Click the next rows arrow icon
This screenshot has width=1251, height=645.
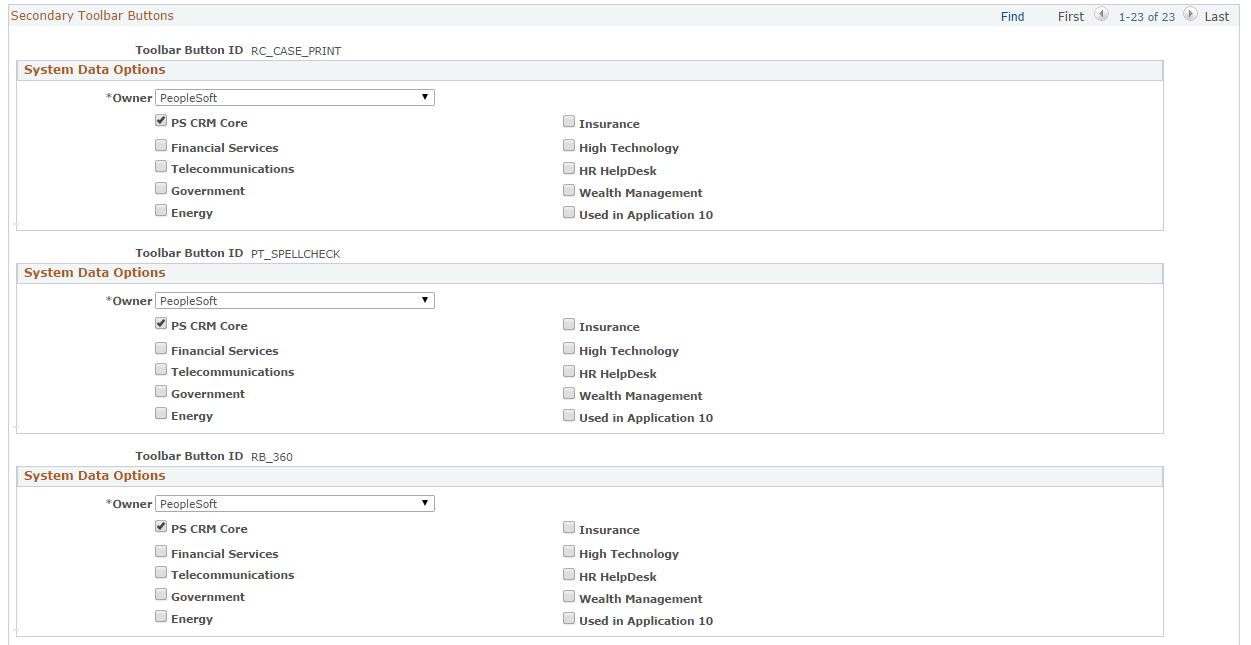[1190, 15]
